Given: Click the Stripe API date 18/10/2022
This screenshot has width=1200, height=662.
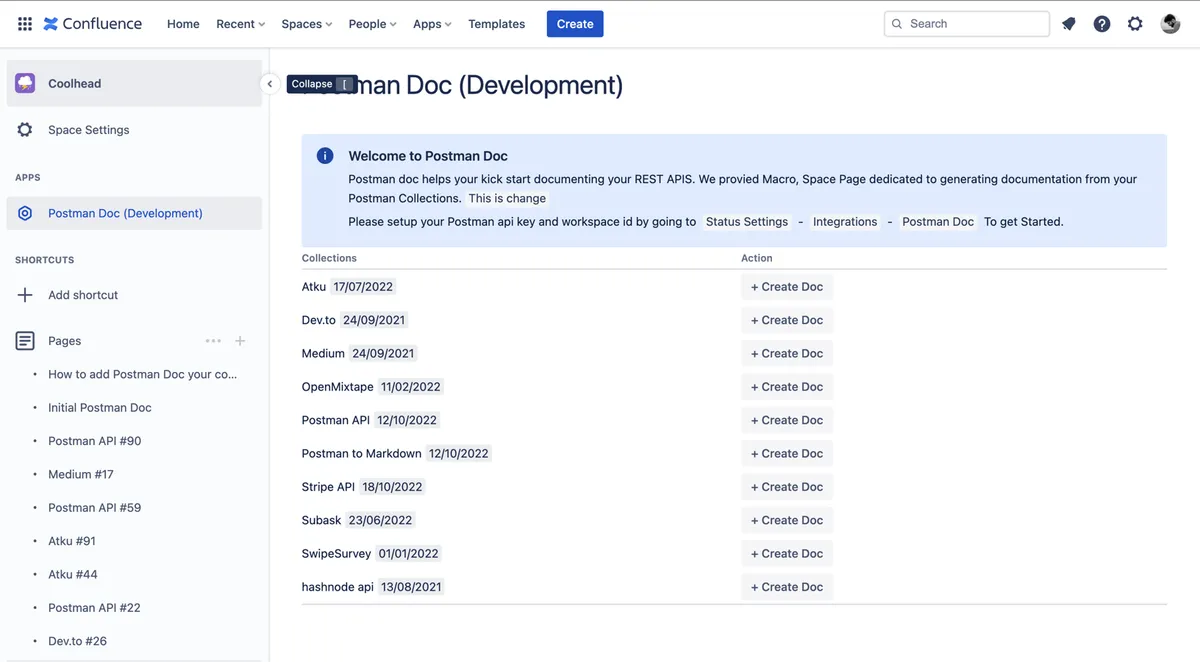Looking at the screenshot, I should 392,487.
